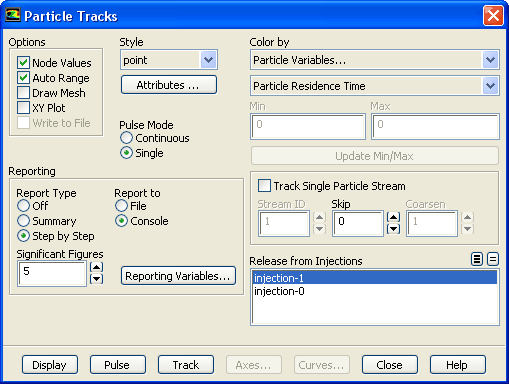The width and height of the screenshot is (509, 384).
Task: Open the style Attributes dialog
Action: click(169, 85)
